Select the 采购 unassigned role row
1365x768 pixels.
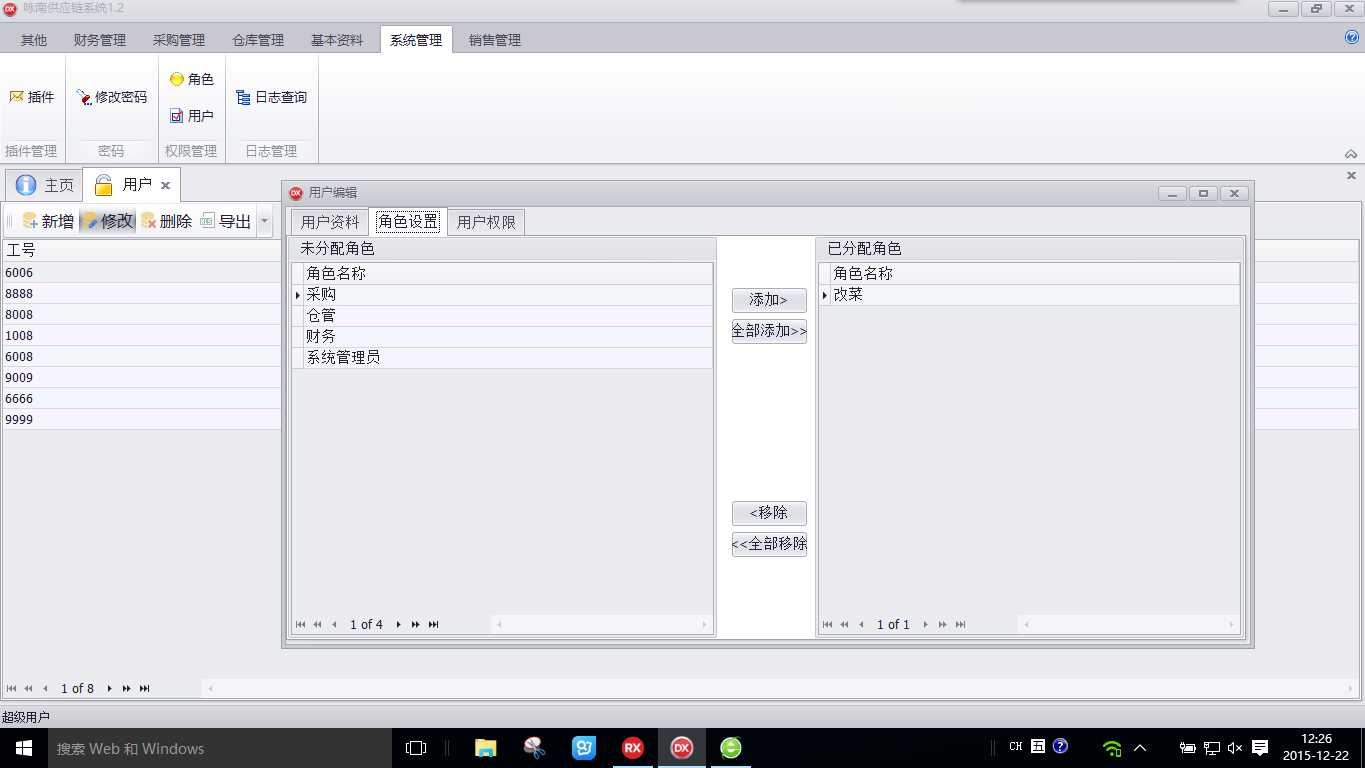502,295
